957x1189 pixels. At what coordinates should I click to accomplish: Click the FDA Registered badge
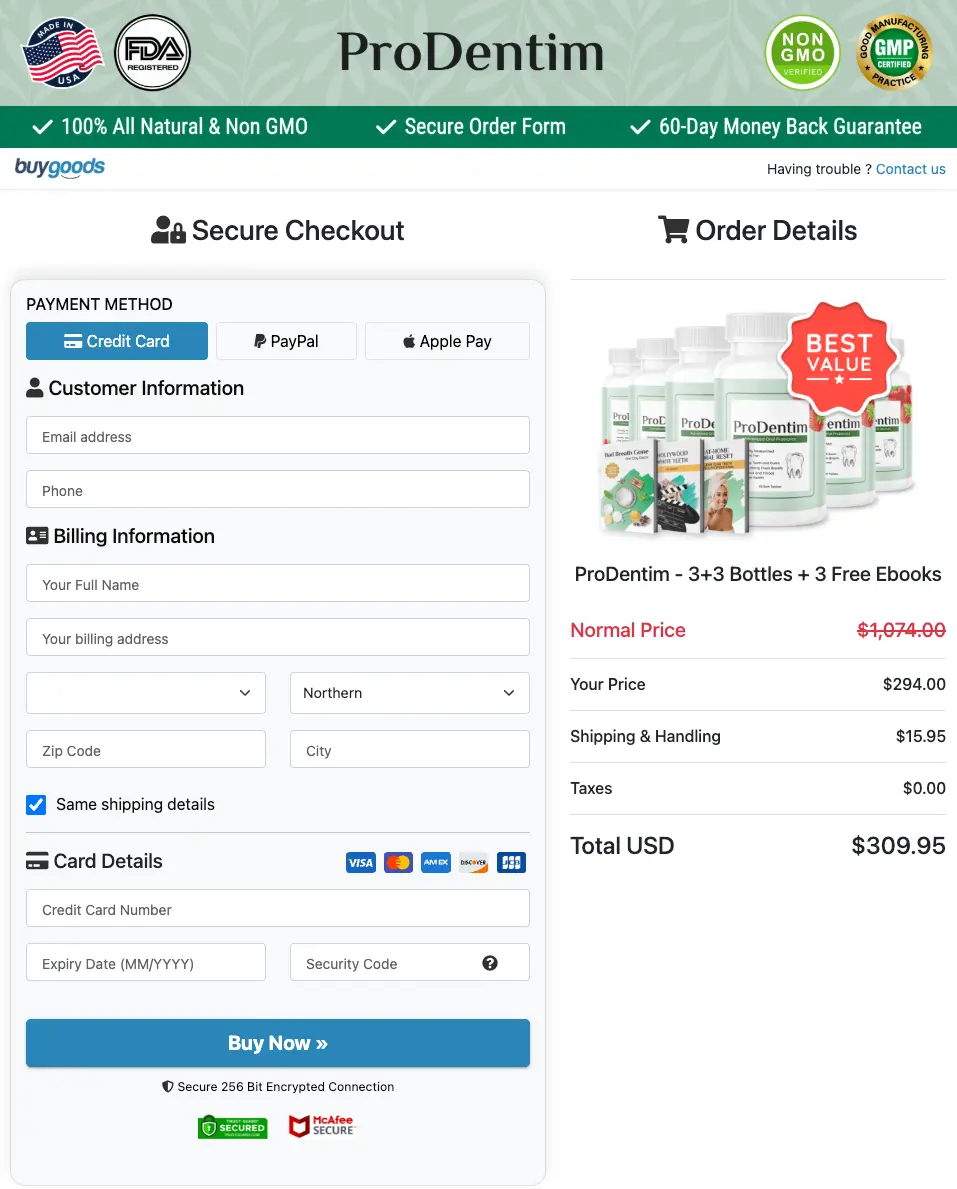click(x=152, y=52)
